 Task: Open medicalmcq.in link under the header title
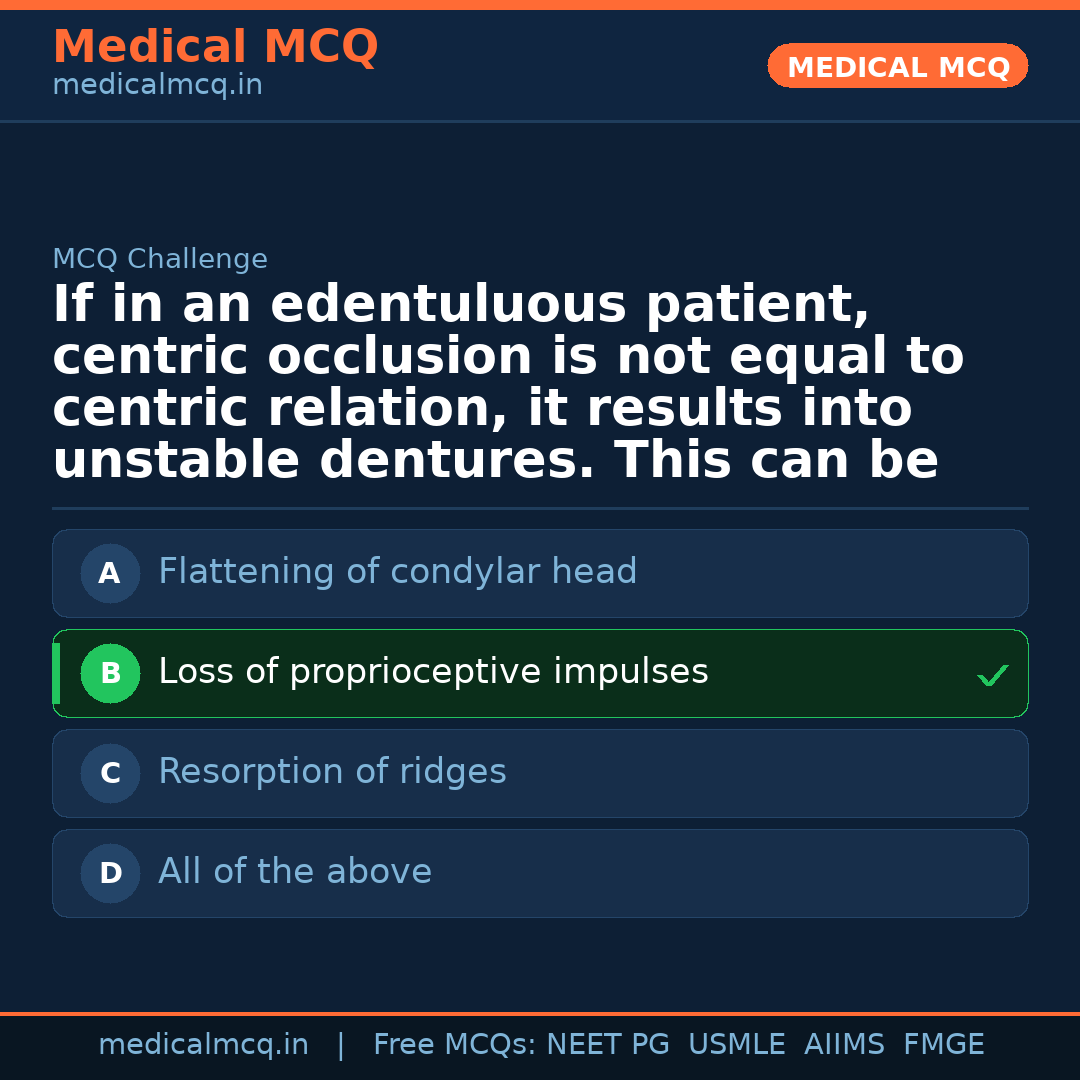[x=157, y=86]
